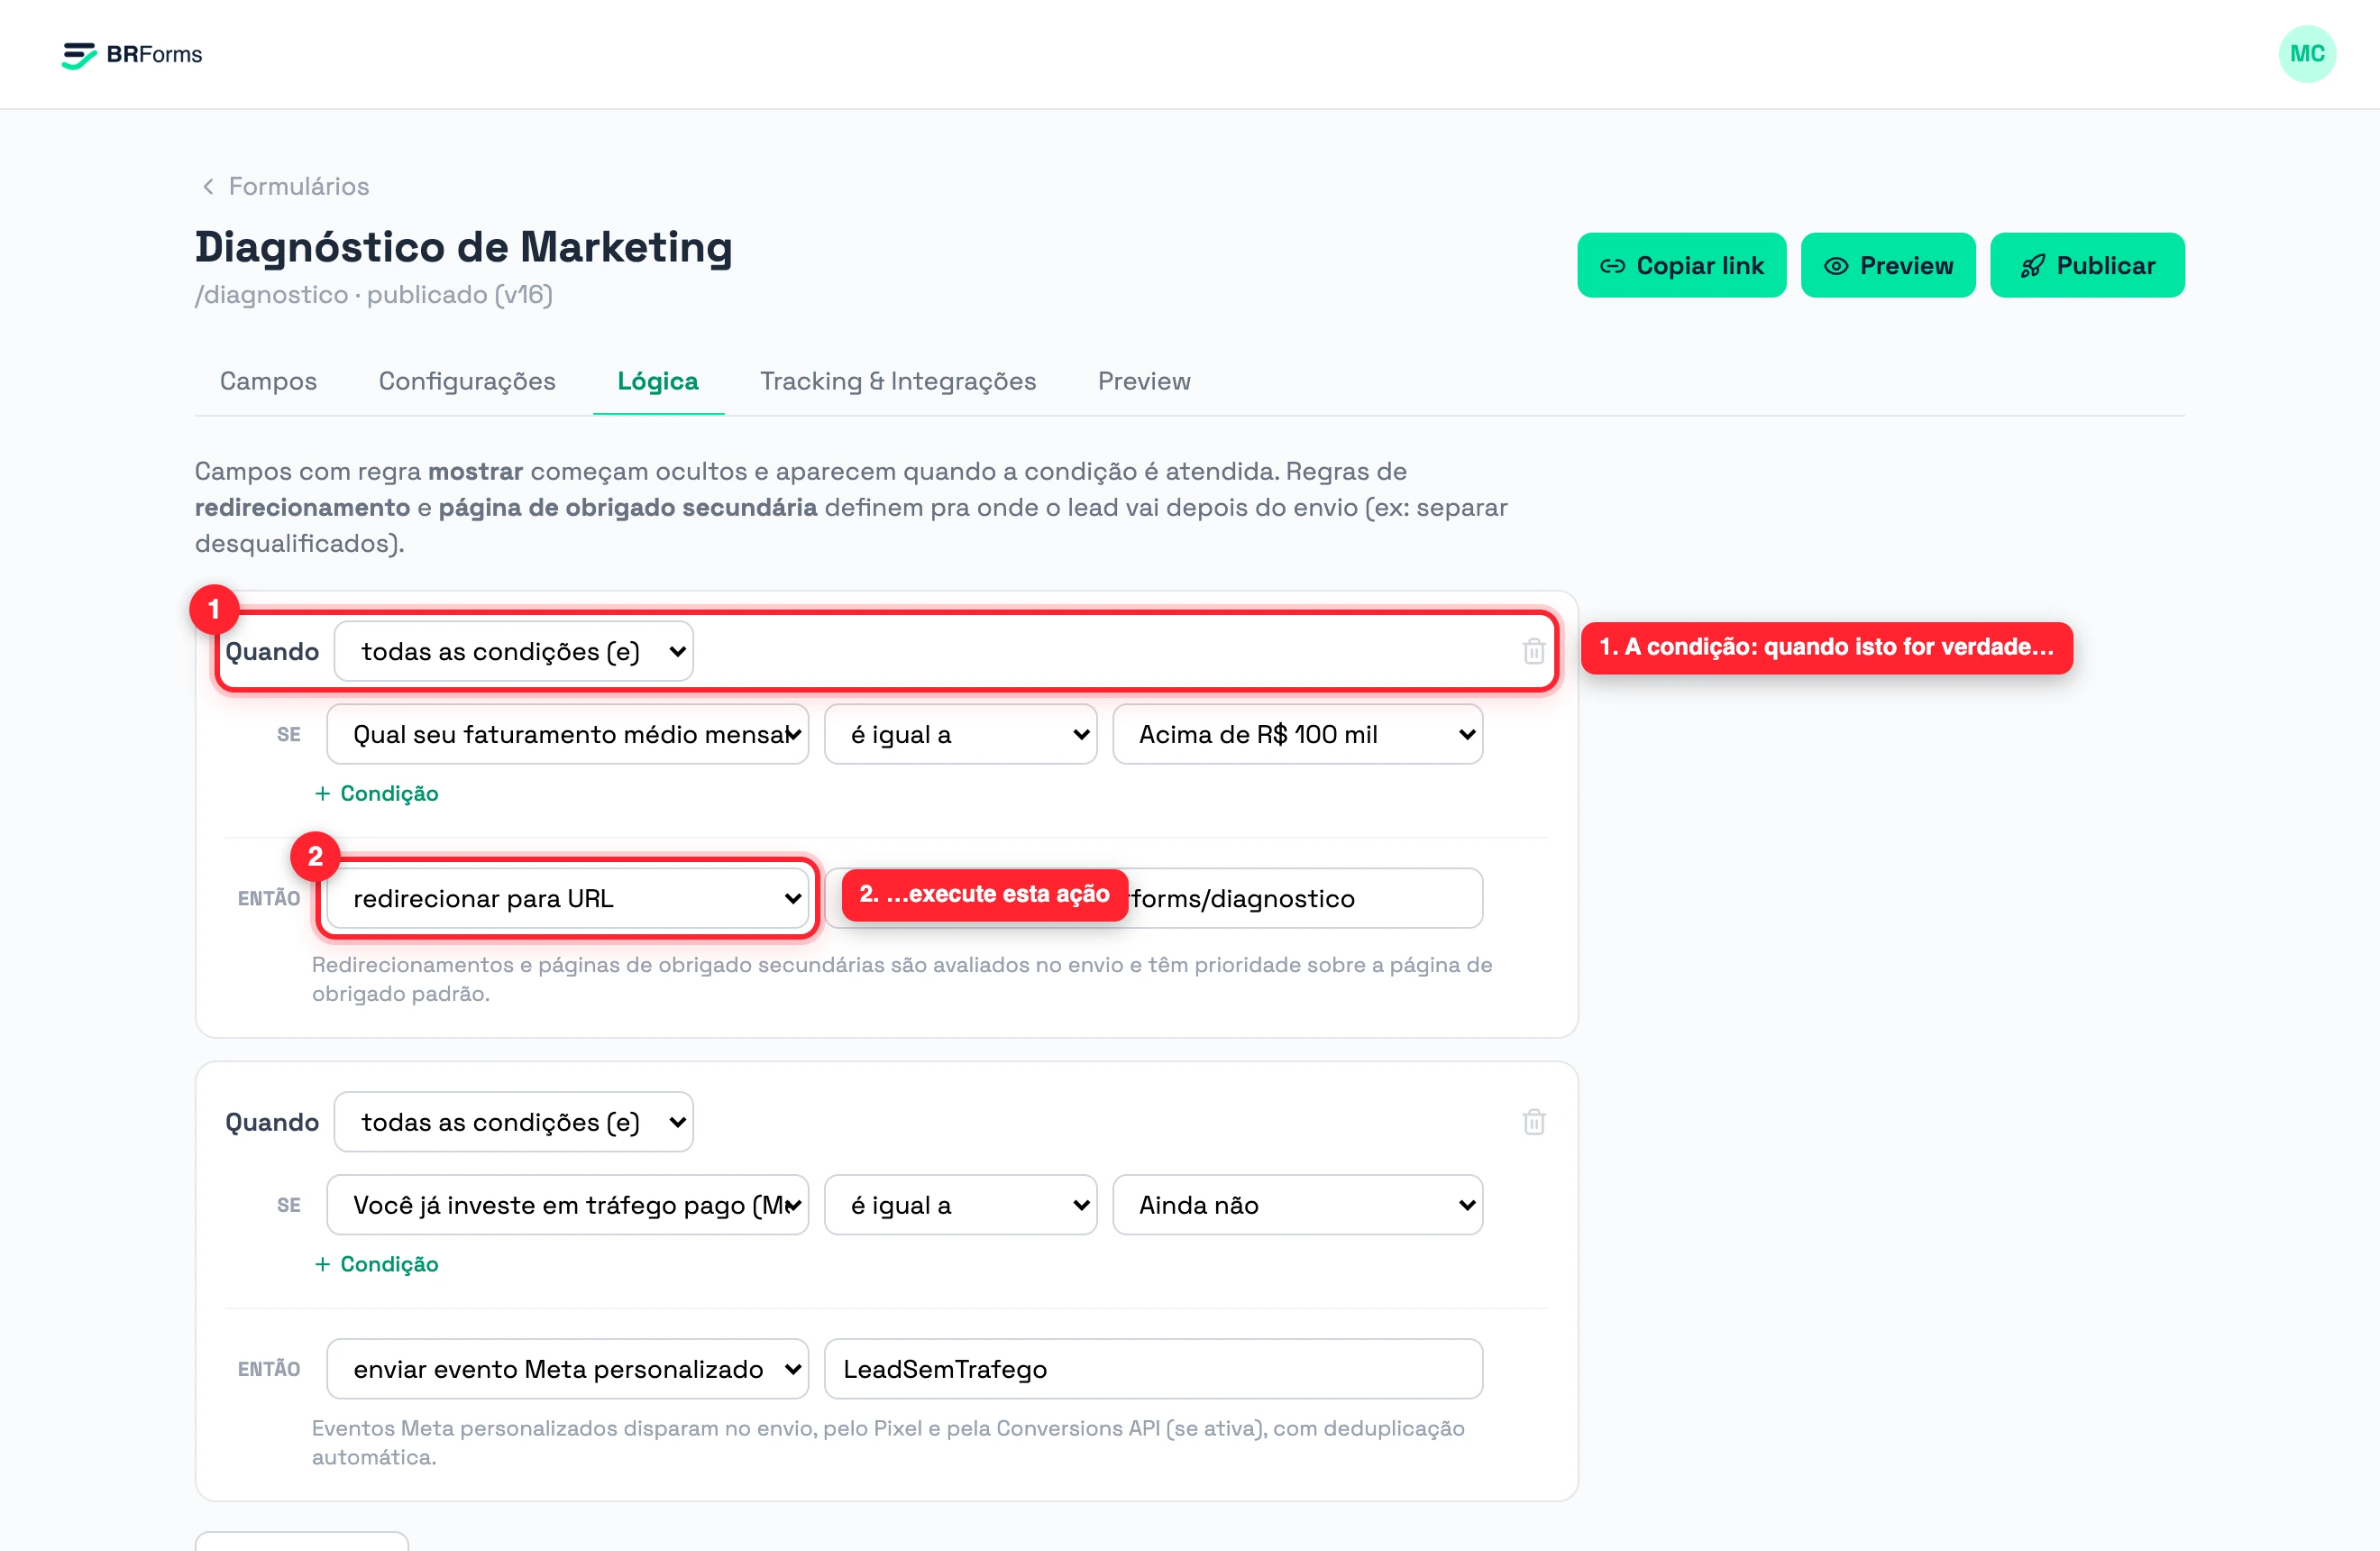This screenshot has width=2380, height=1551.
Task: Open 'Qual seu faturamento médio mensal' field dropdown
Action: 567,735
